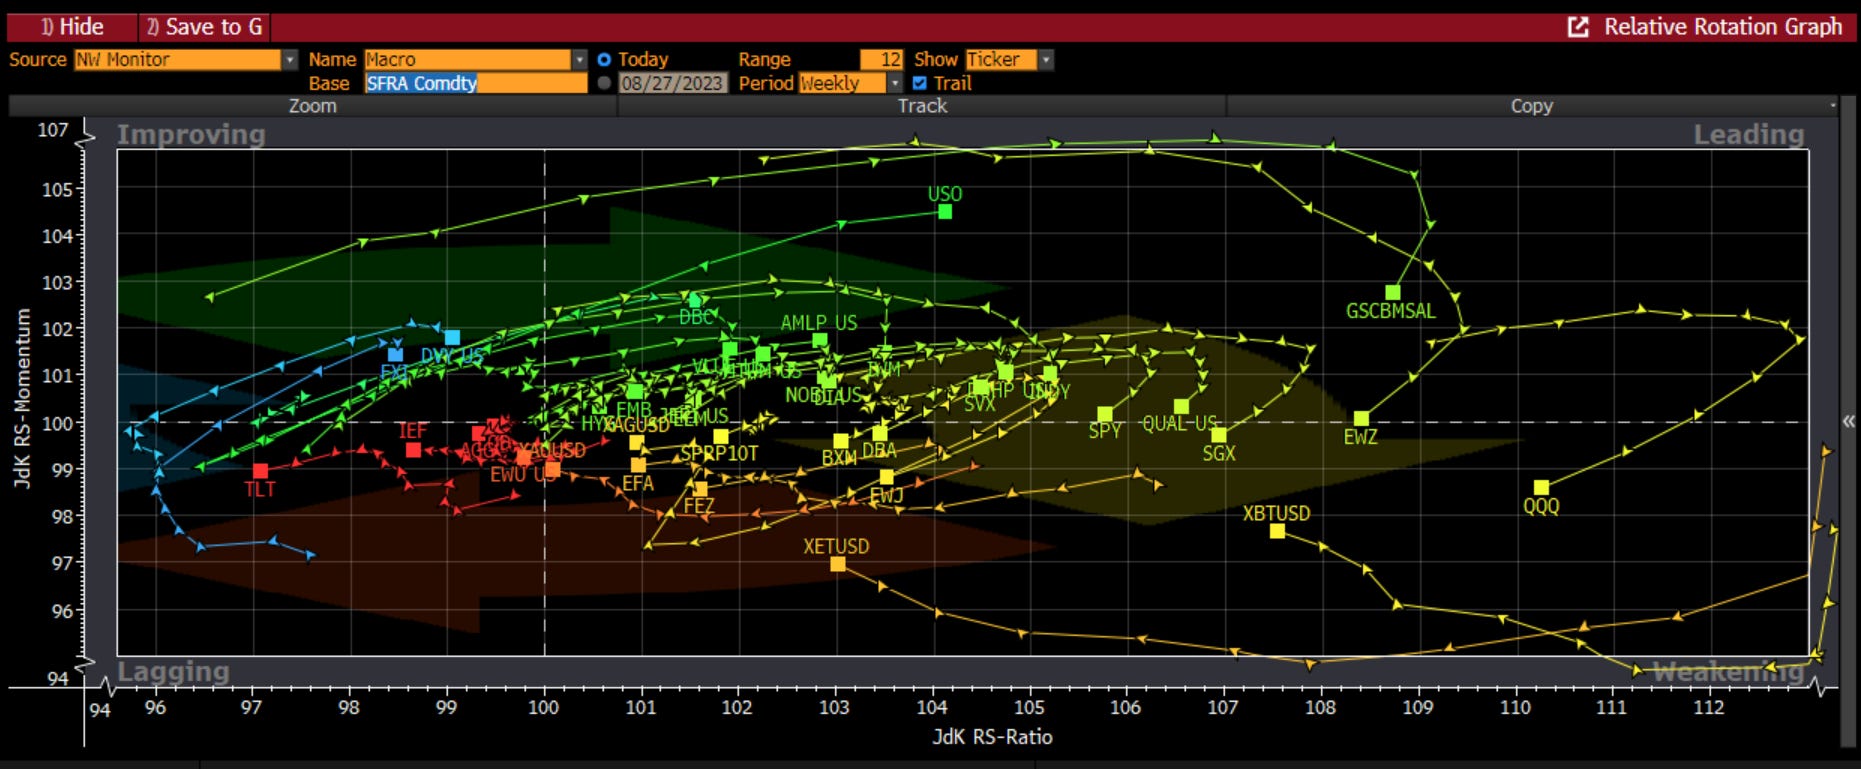Image resolution: width=1861 pixels, height=769 pixels.
Task: Select the USO data point marker
Action: 945,212
